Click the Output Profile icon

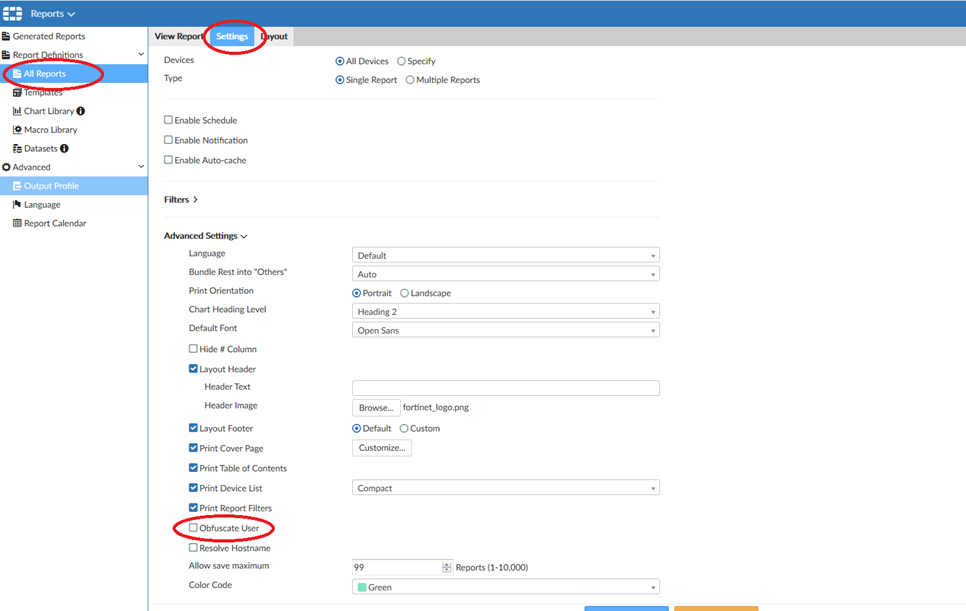click(x=17, y=185)
